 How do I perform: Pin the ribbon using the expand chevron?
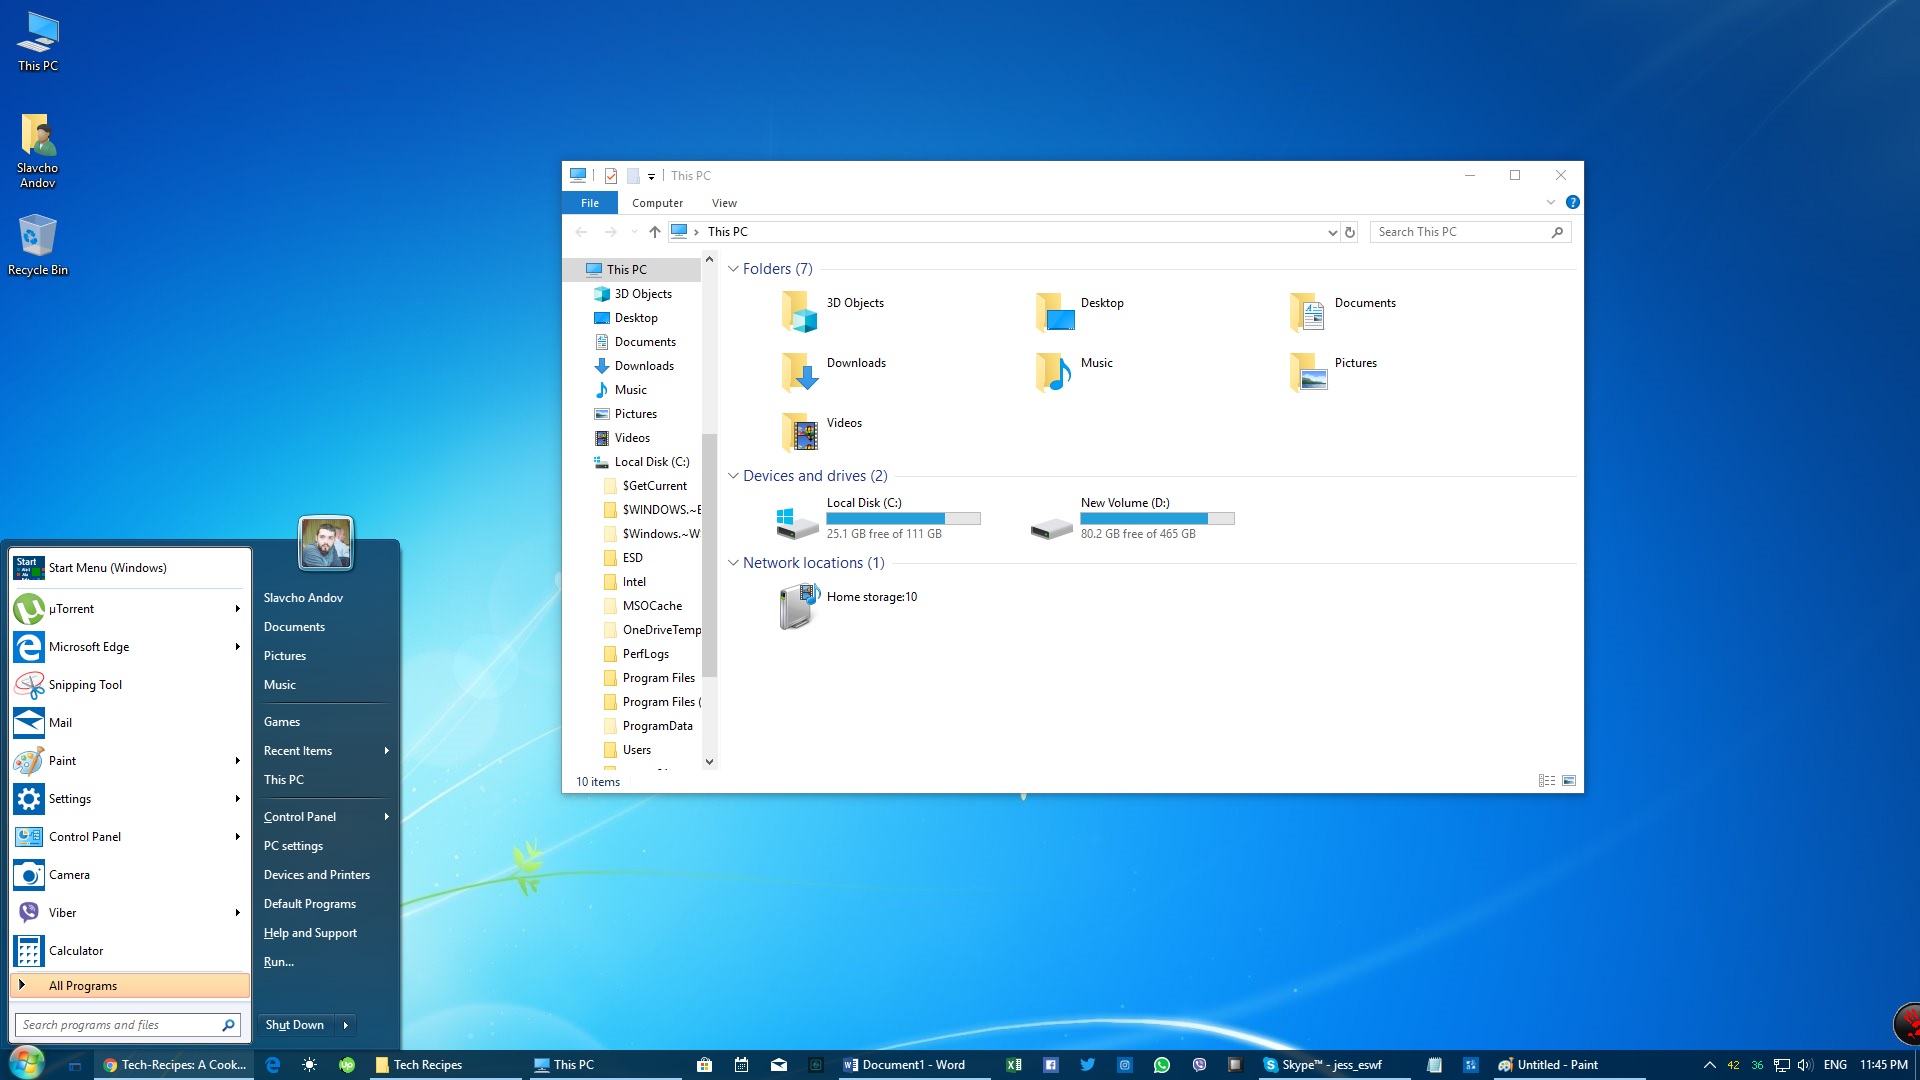click(1551, 201)
